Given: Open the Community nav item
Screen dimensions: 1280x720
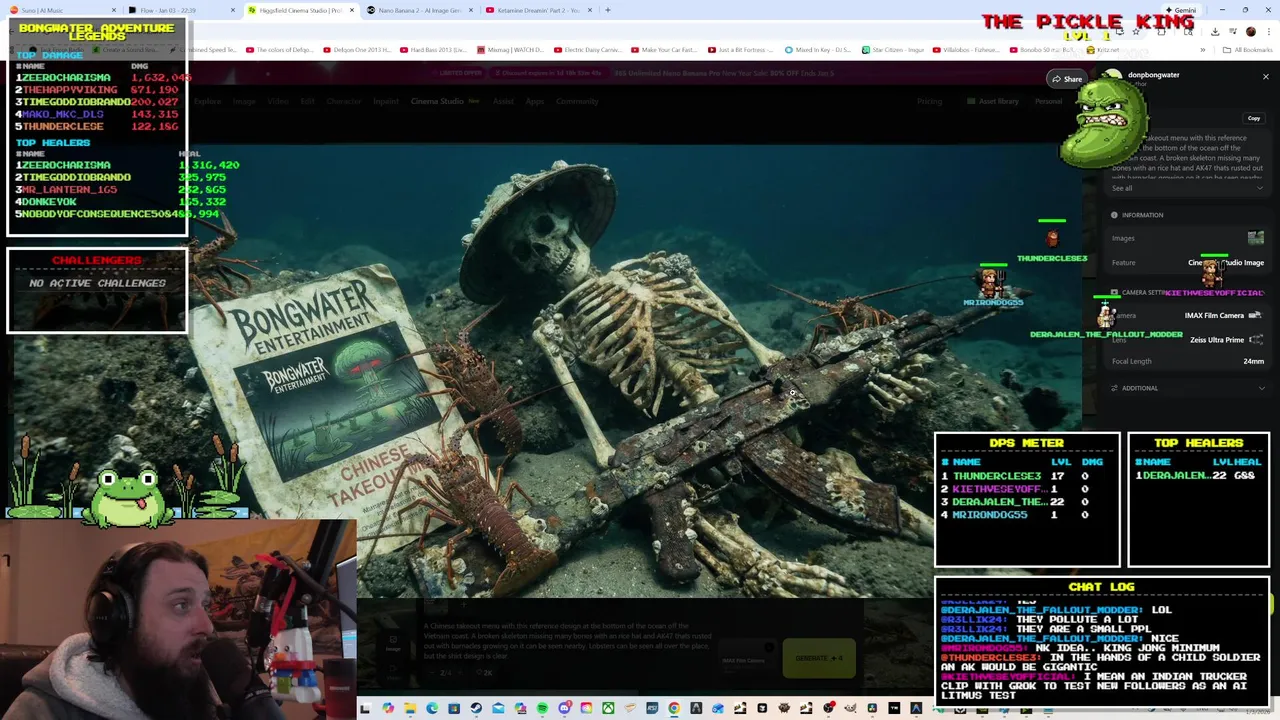Looking at the screenshot, I should (577, 101).
